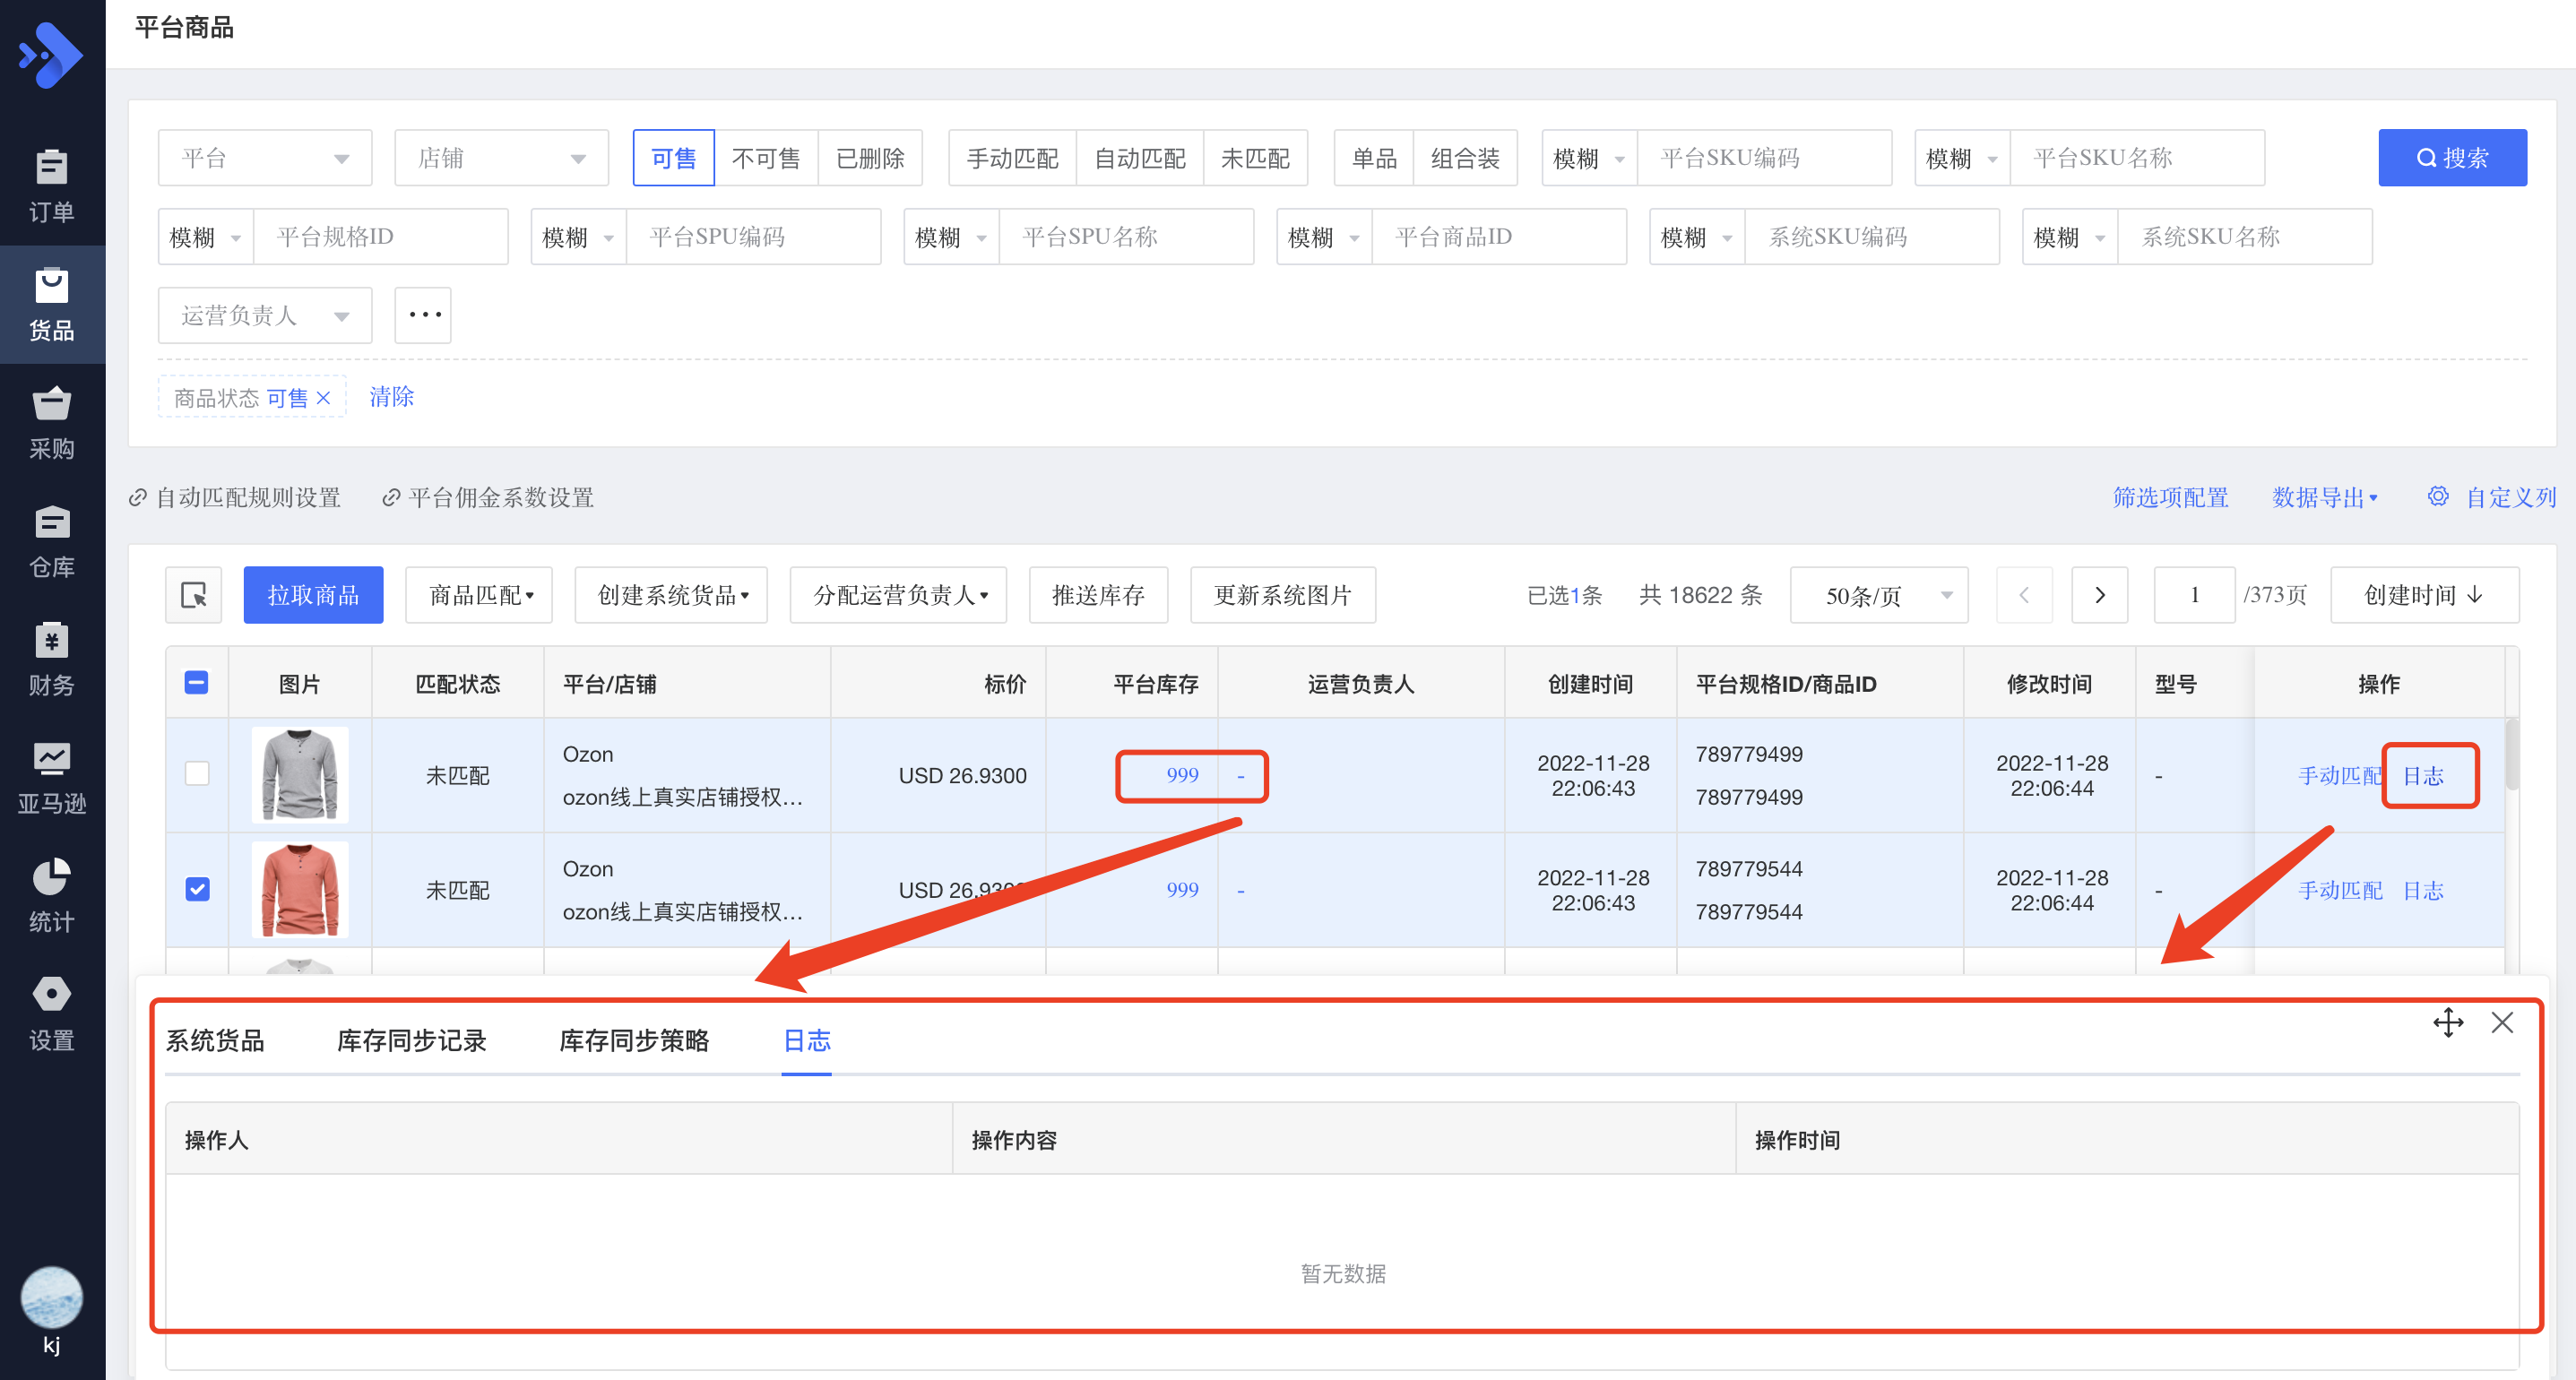Viewport: 2576px width, 1380px height.
Task: Close the bottom log panel
Action: pos(2502,1022)
